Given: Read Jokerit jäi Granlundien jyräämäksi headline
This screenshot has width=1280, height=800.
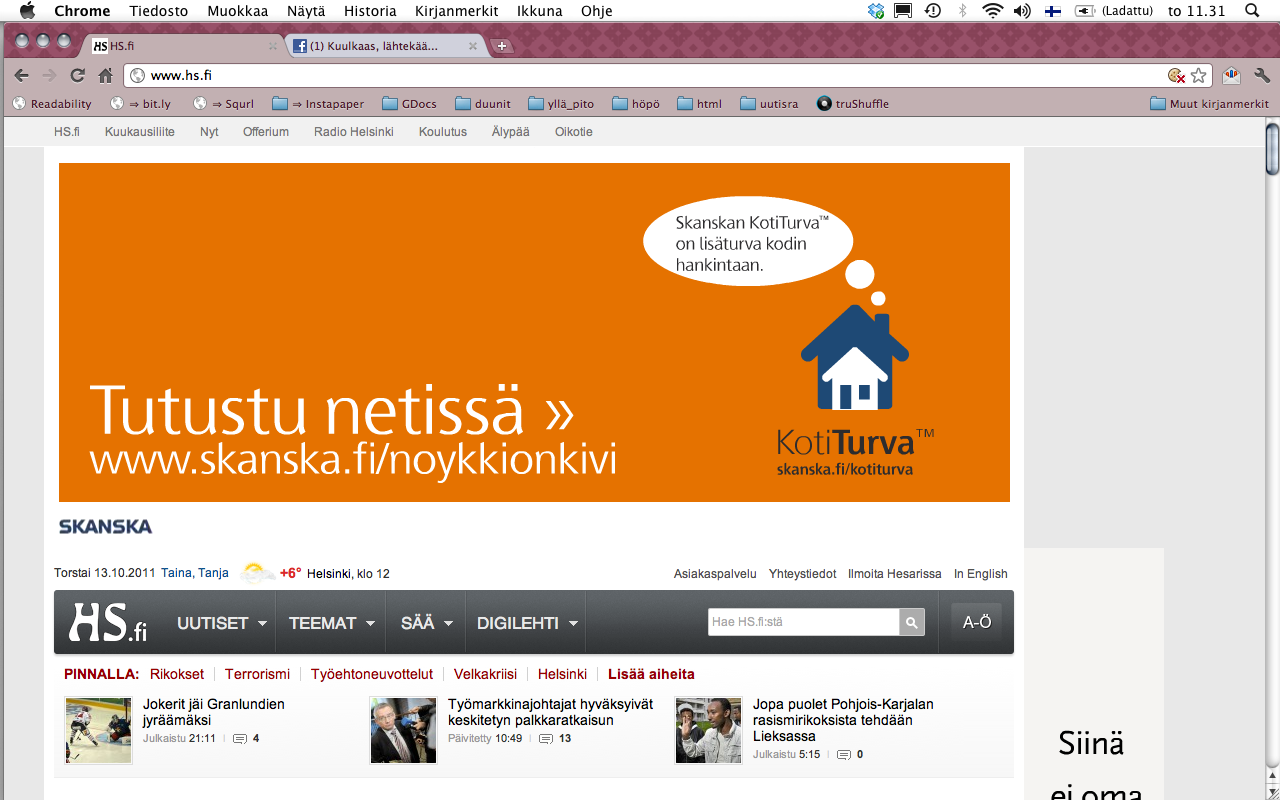Looking at the screenshot, I should coord(214,712).
